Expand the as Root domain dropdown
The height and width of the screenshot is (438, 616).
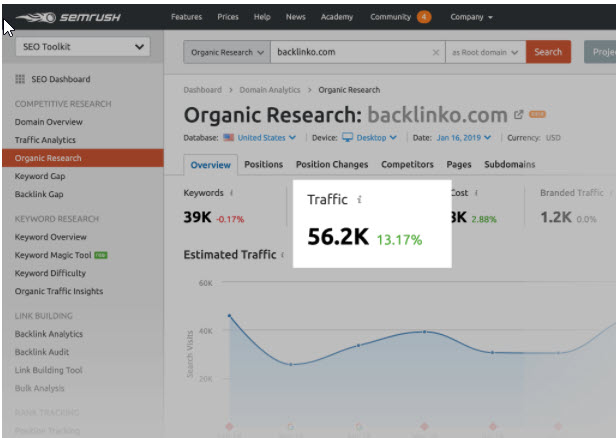485,52
